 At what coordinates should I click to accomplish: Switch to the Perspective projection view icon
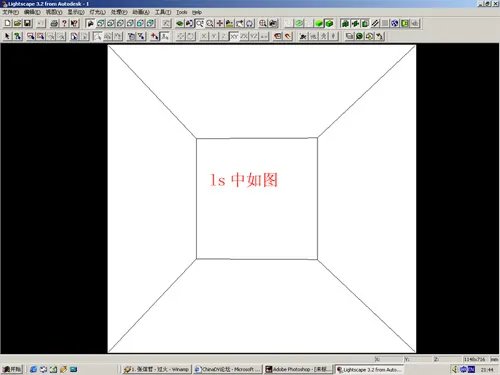90,23
